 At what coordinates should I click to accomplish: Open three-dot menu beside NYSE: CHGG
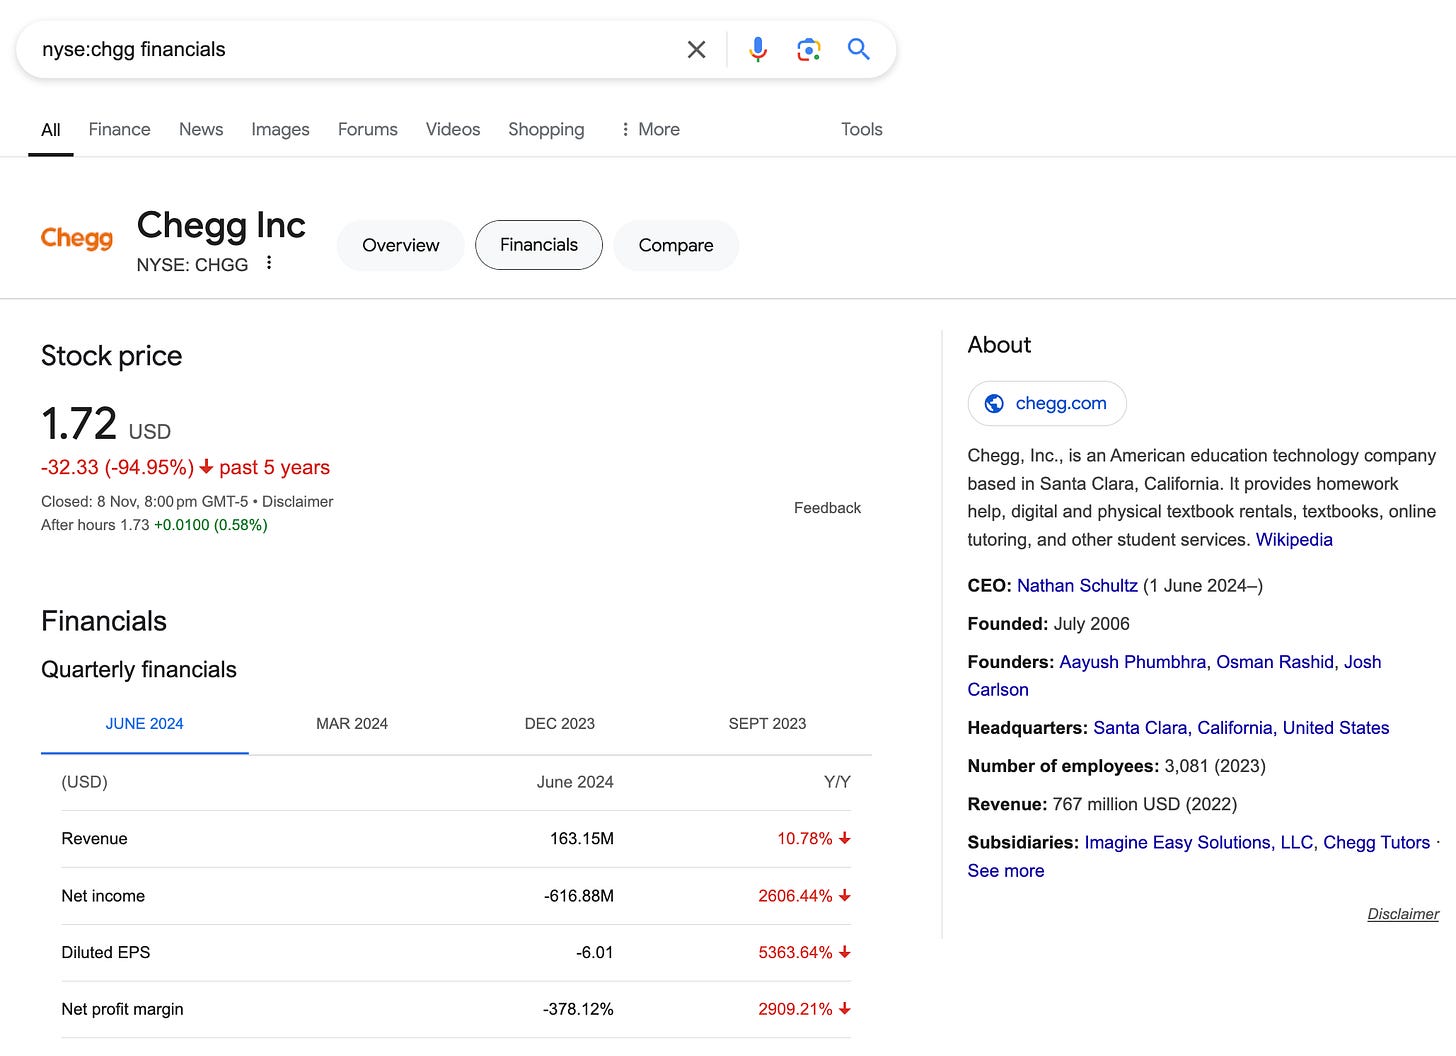coord(269,263)
